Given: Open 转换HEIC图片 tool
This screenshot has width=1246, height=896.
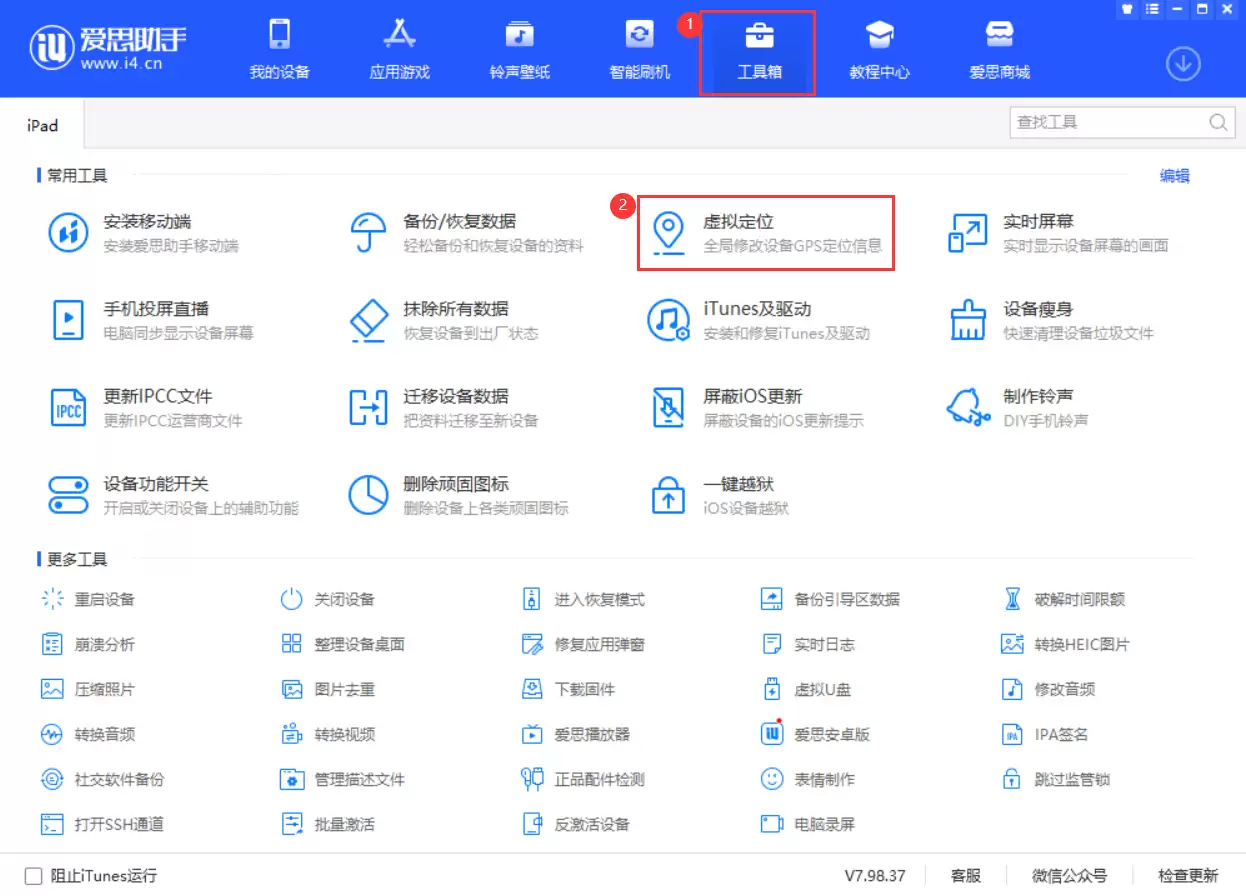Looking at the screenshot, I should (x=1065, y=644).
